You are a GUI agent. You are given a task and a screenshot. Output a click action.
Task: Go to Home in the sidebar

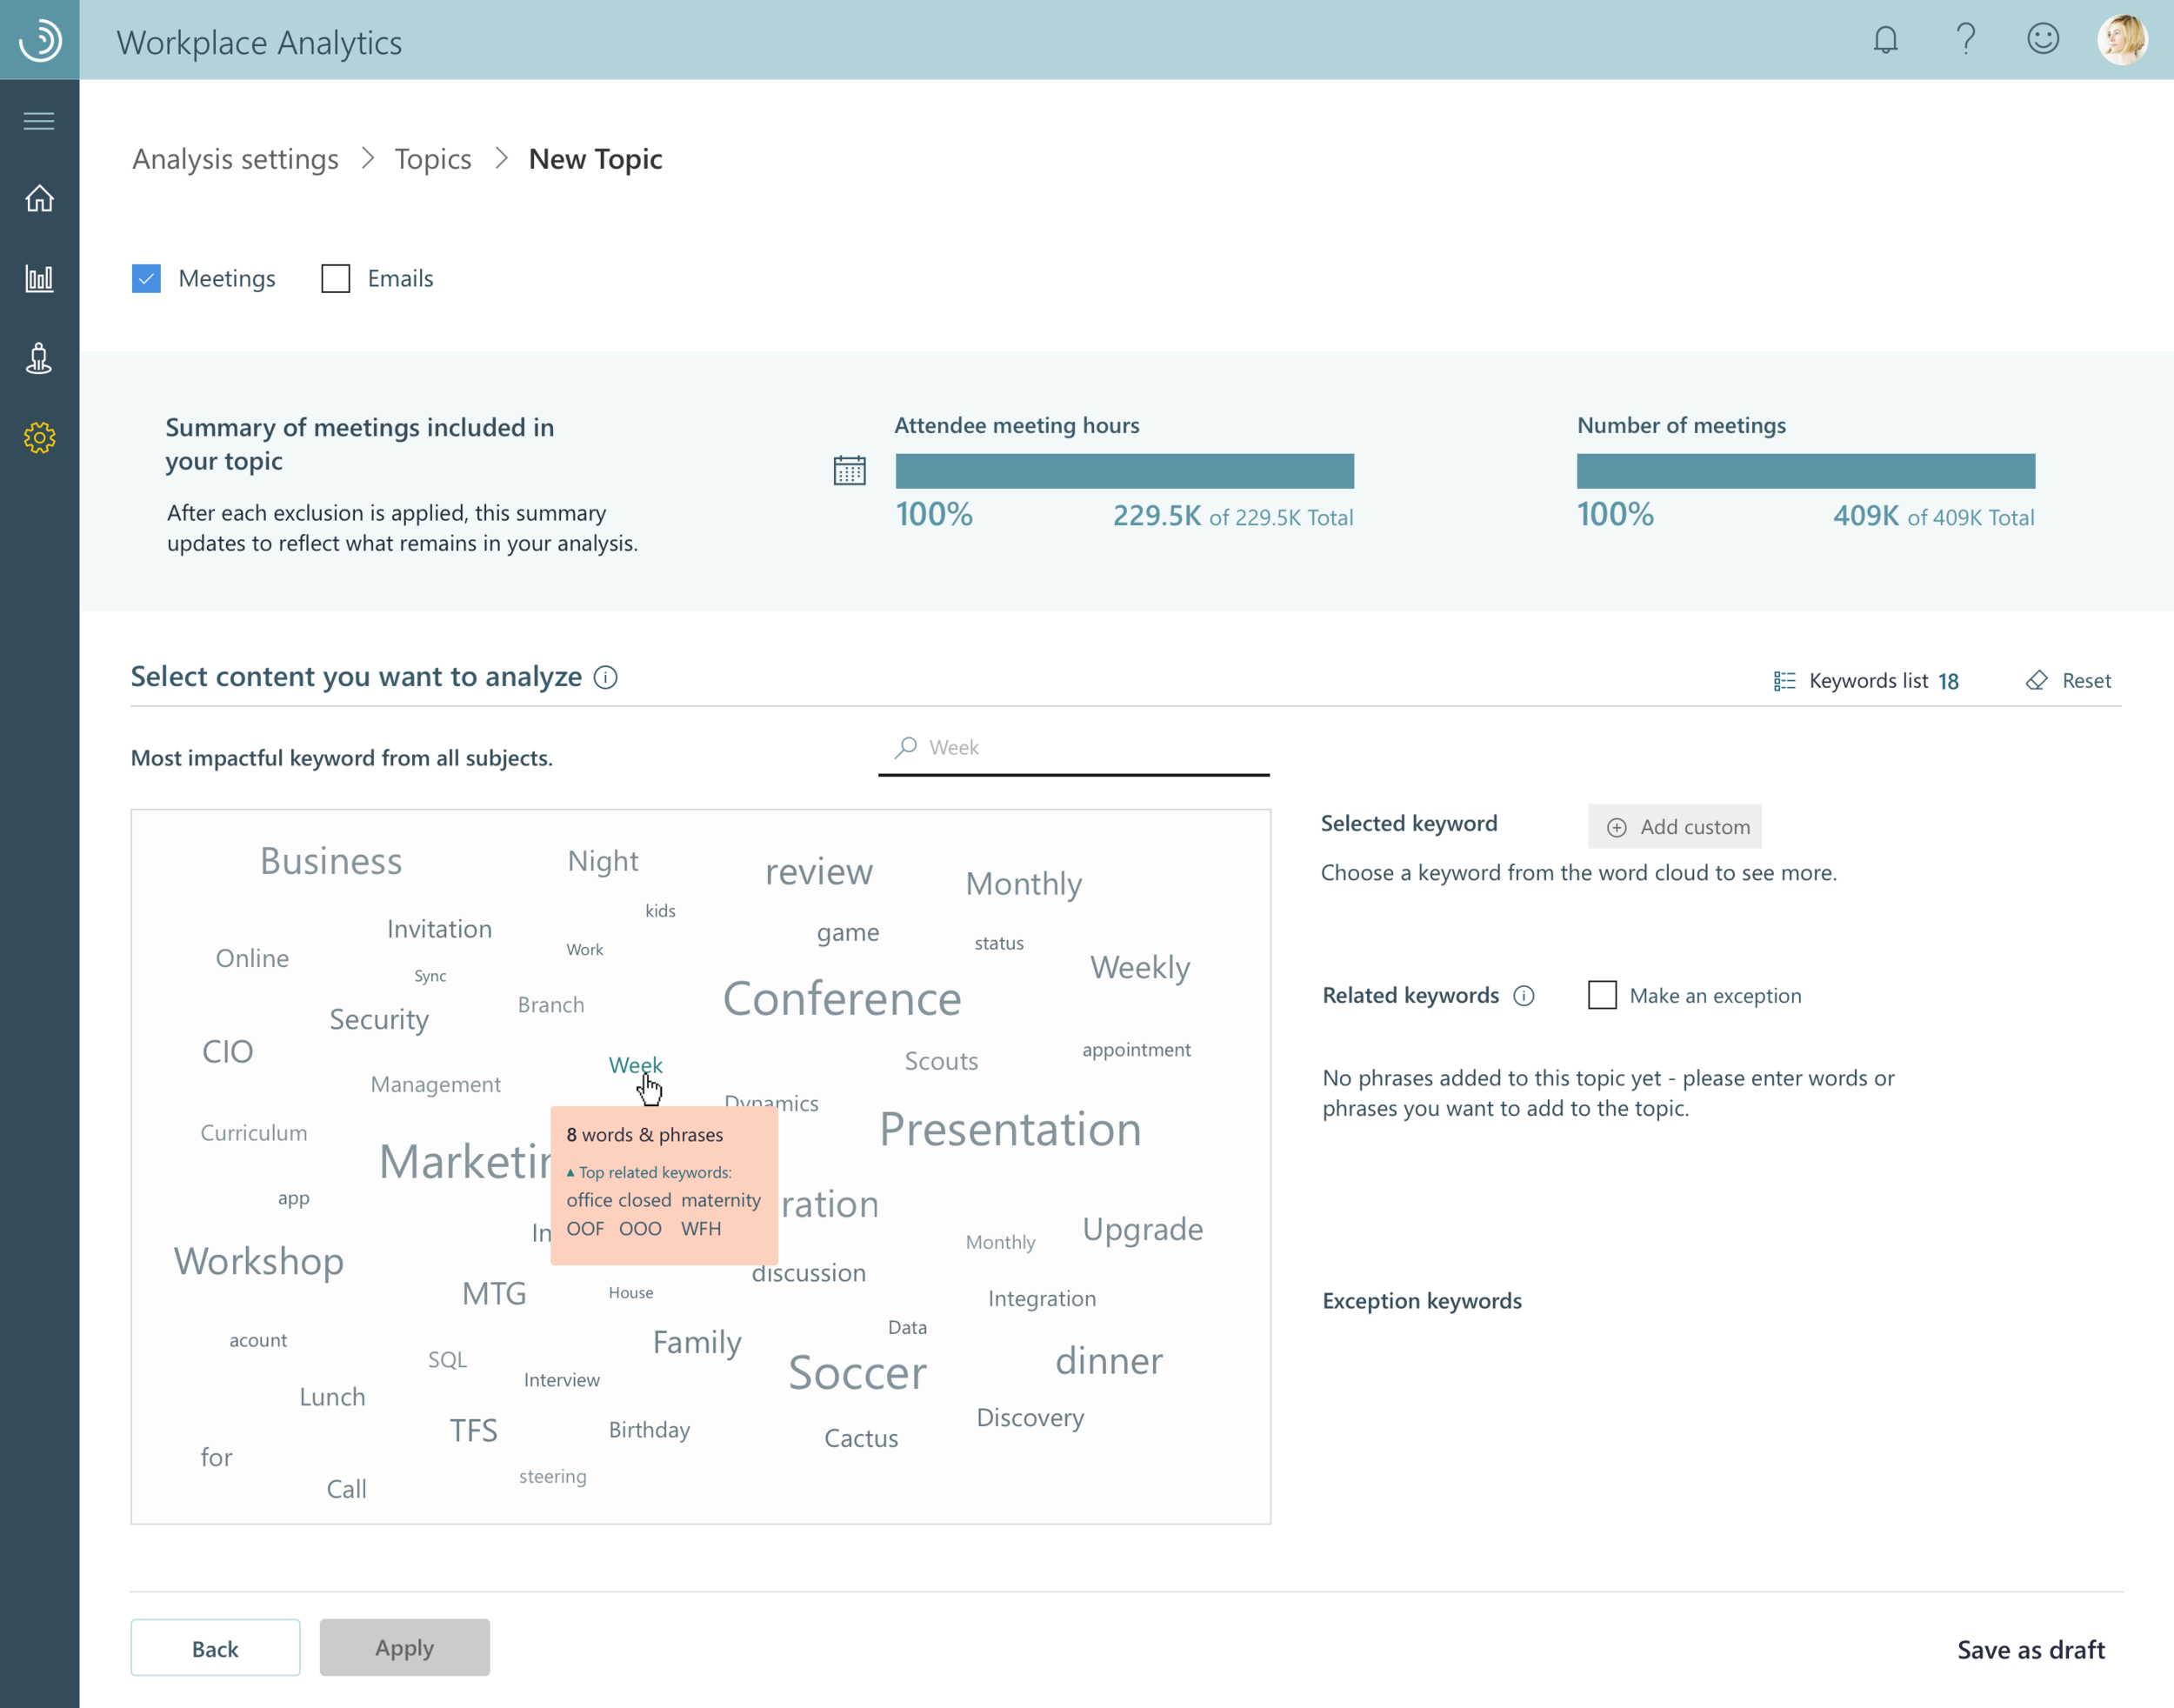pyautogui.click(x=39, y=198)
